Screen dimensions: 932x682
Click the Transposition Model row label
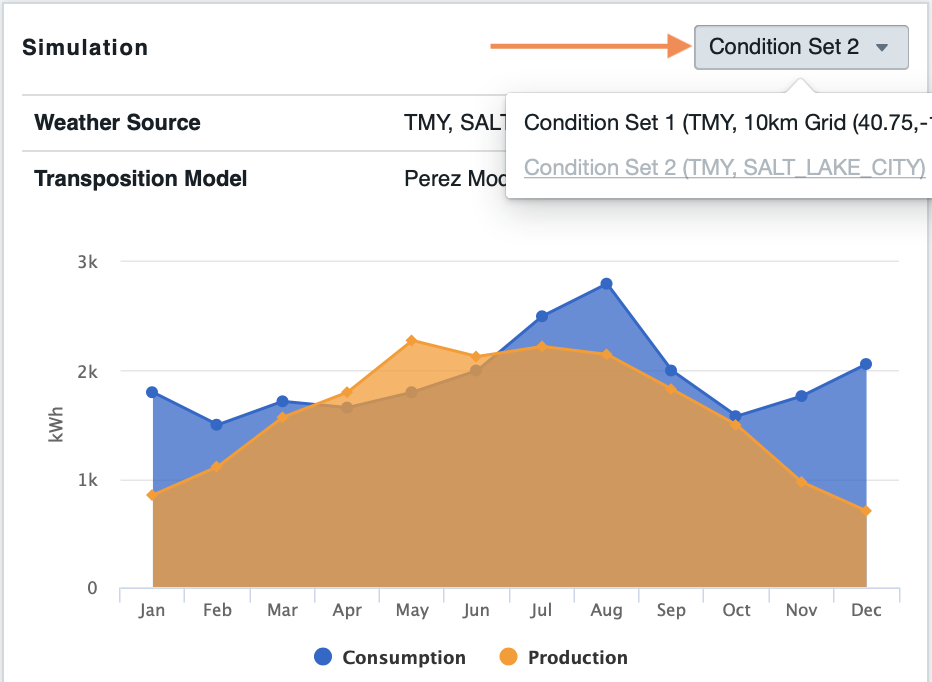[140, 179]
